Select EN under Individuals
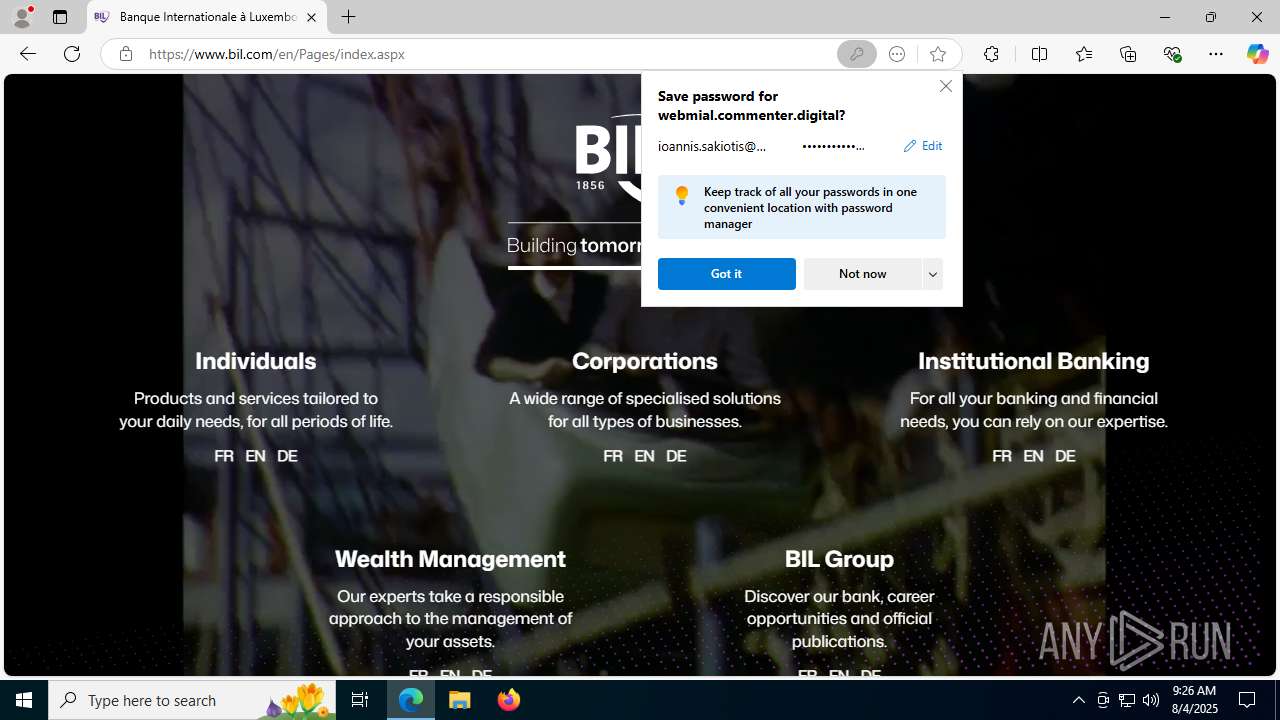 click(x=255, y=456)
